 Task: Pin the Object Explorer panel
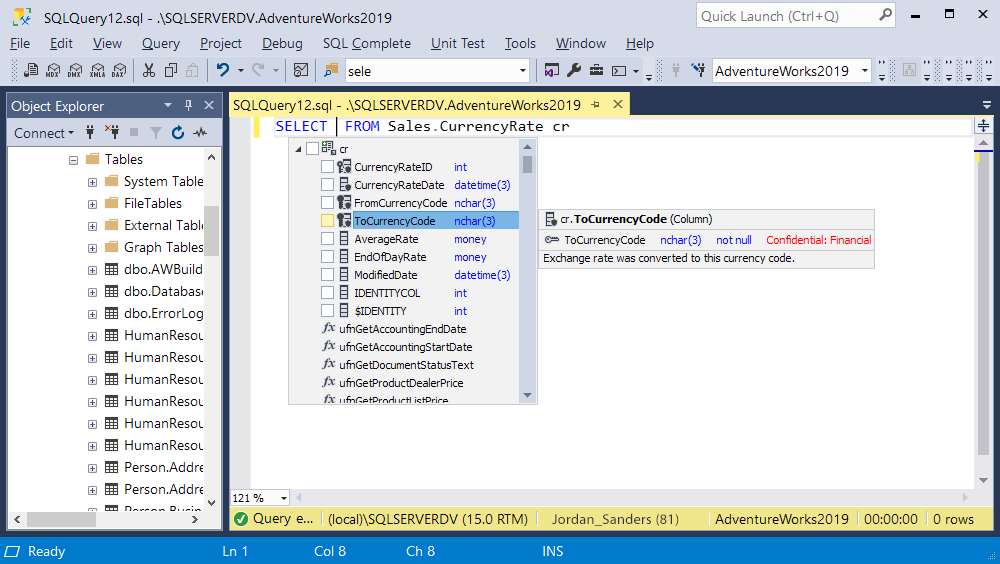188,105
